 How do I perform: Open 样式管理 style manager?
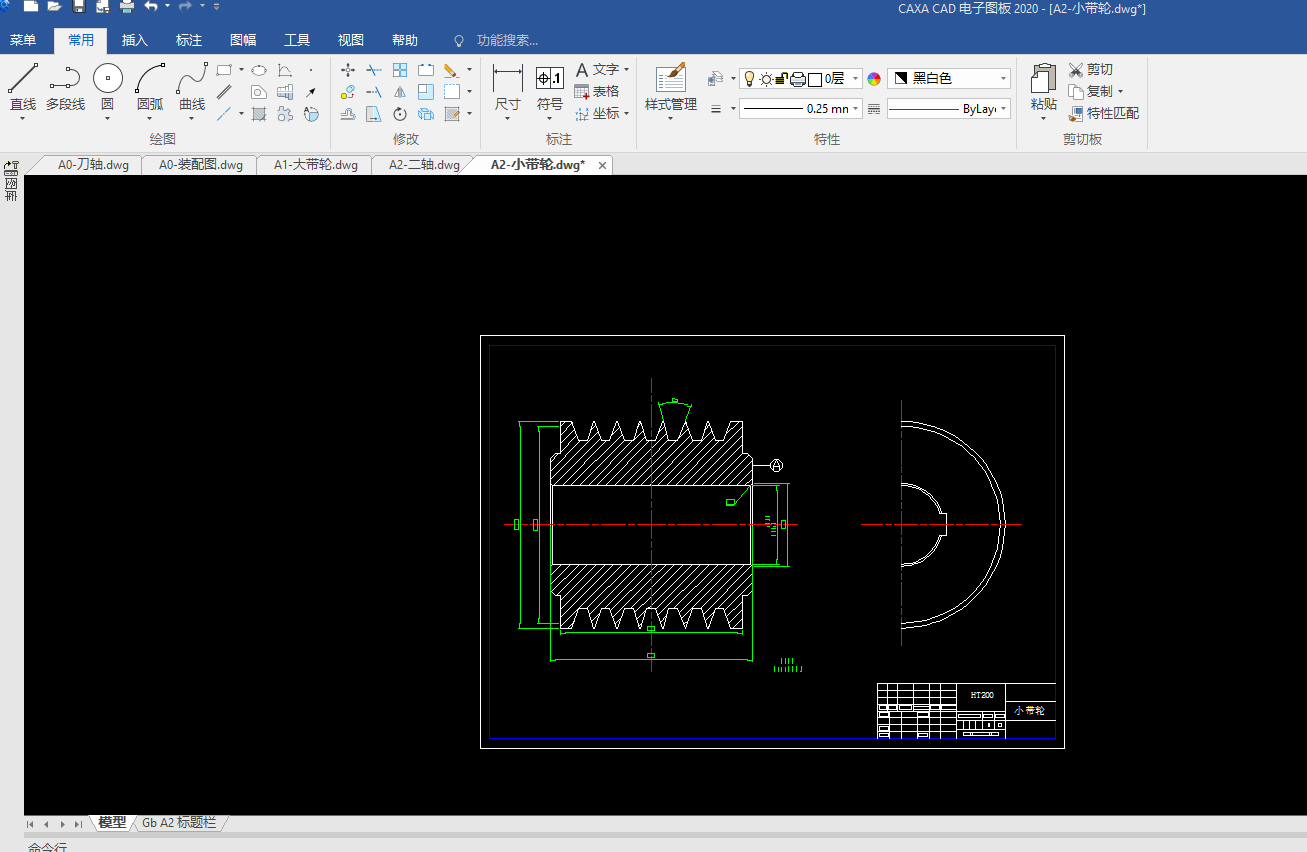pyautogui.click(x=670, y=80)
